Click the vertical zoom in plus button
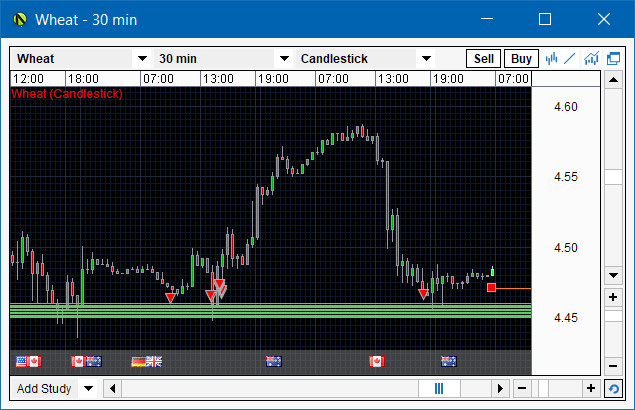The height and width of the screenshot is (410, 635). (613, 297)
